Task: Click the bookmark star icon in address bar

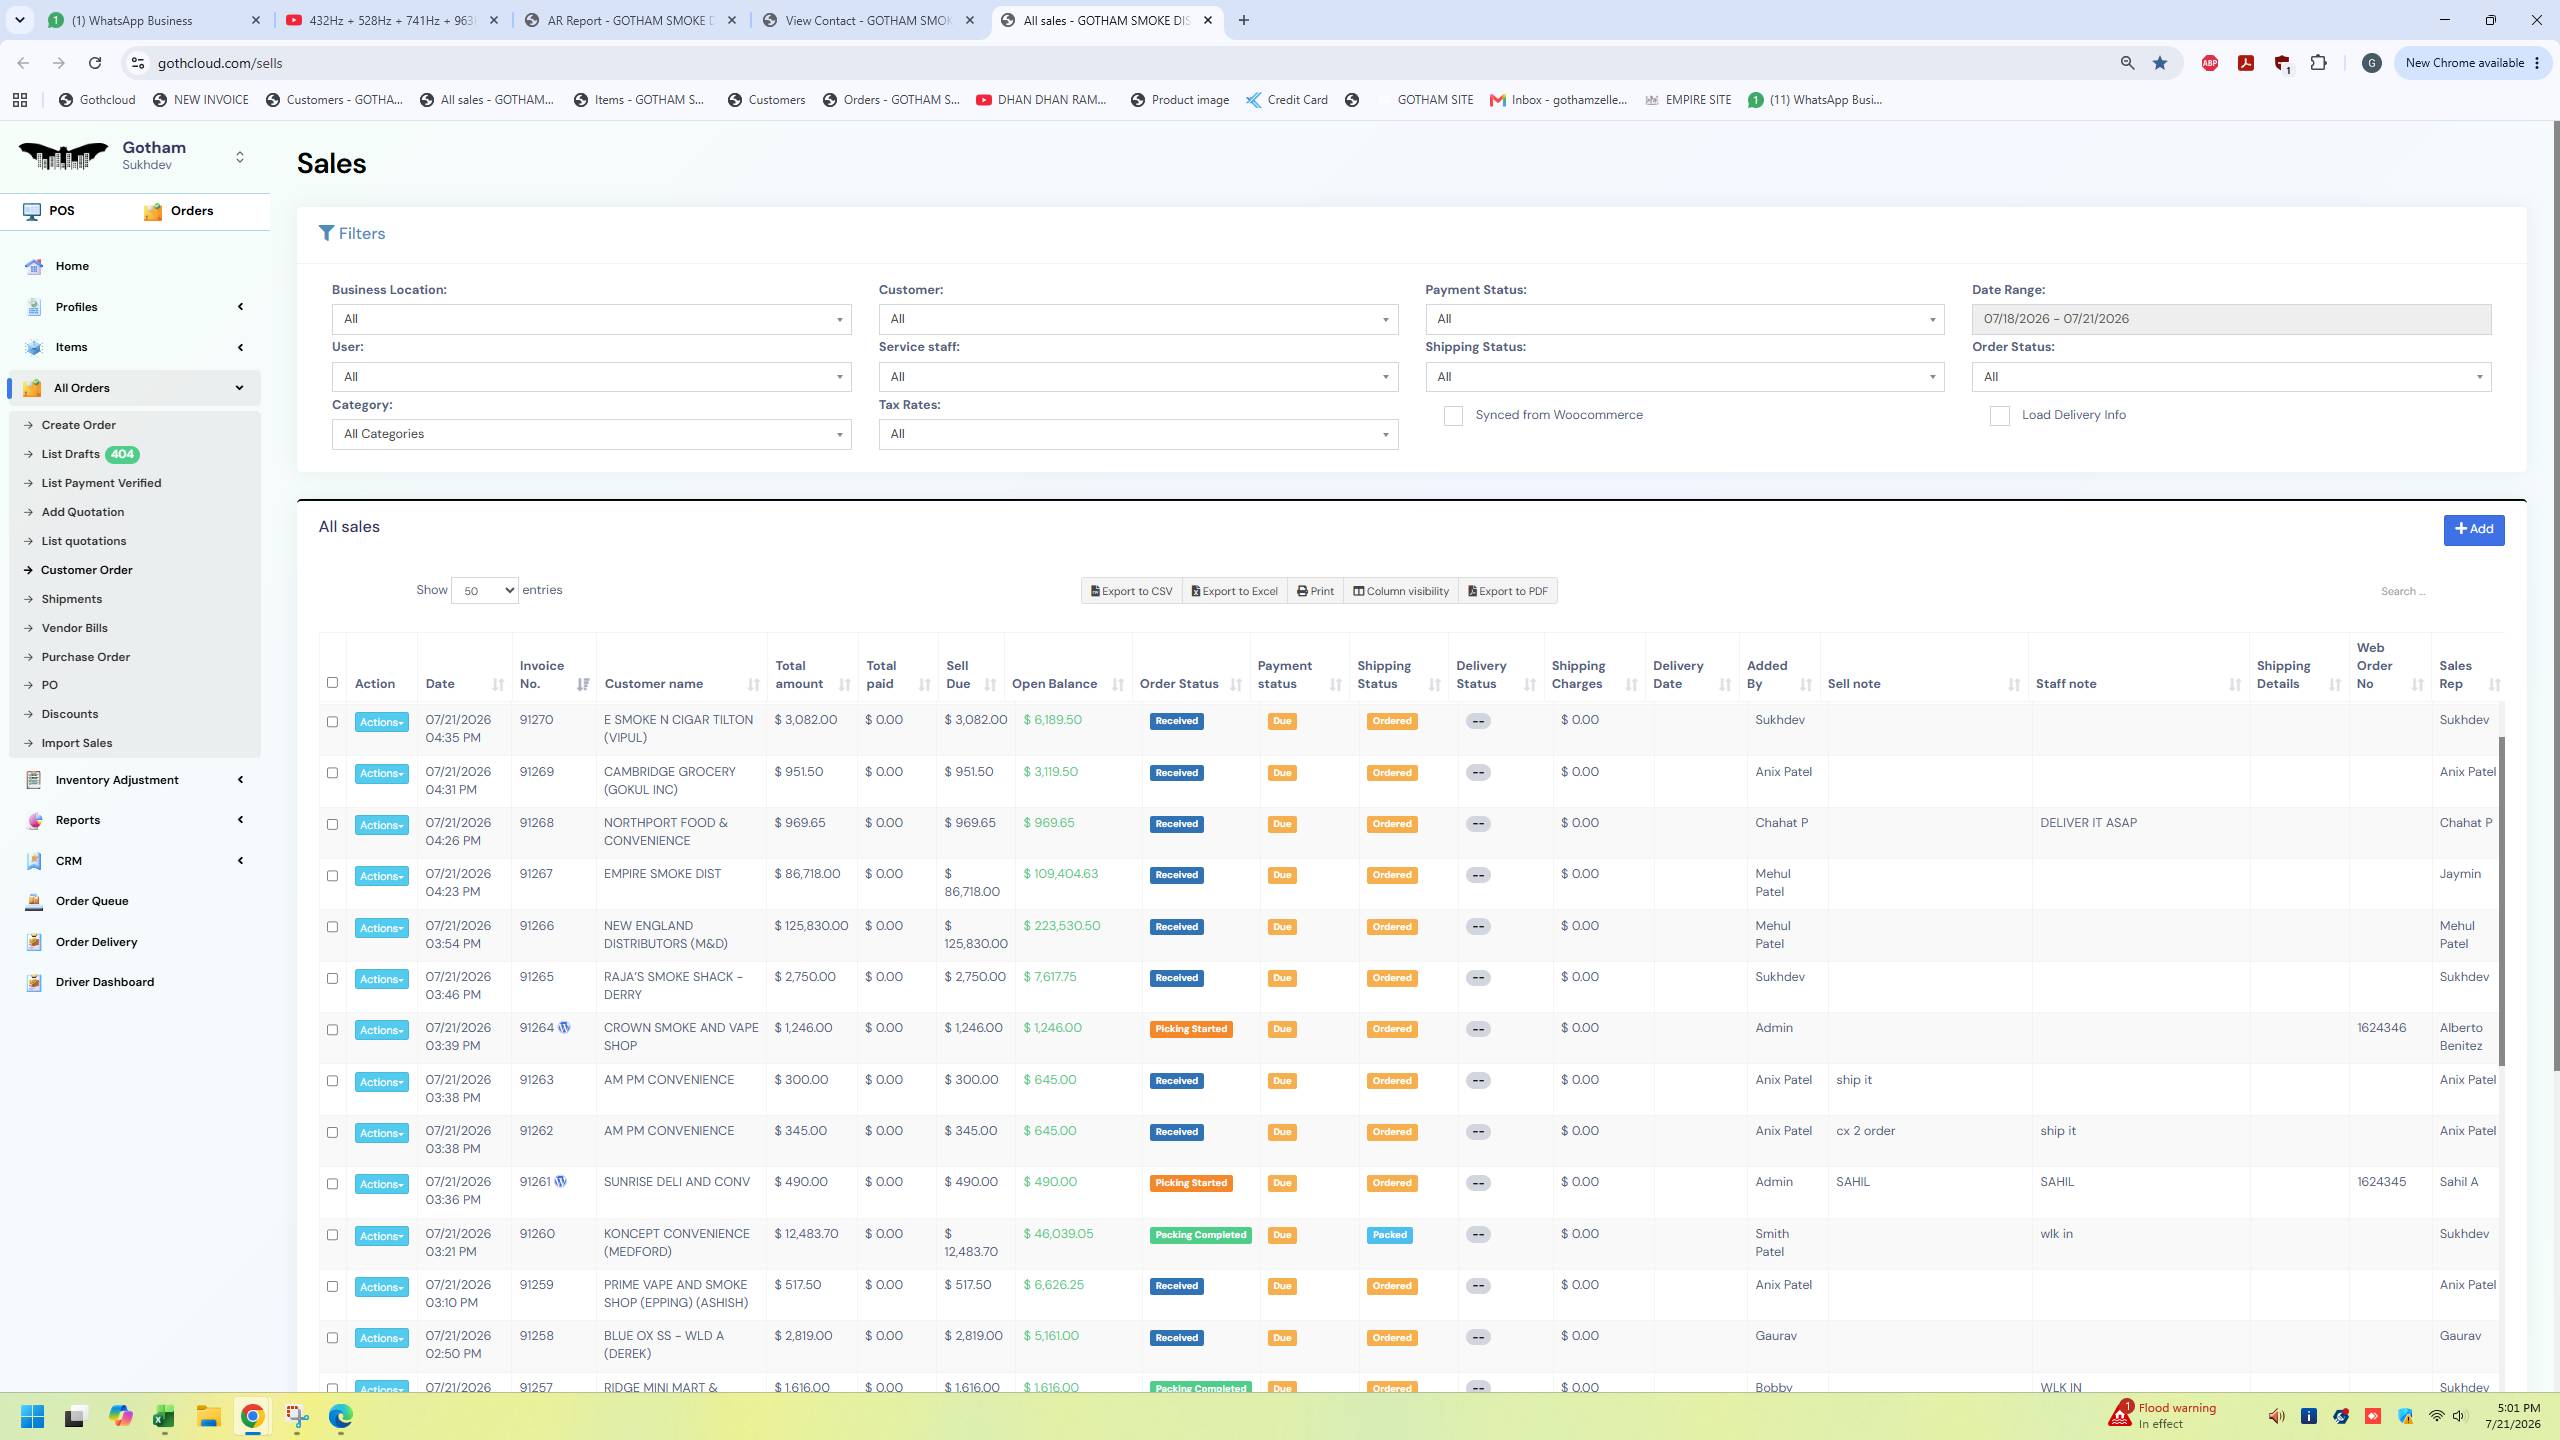Action: click(x=2160, y=63)
